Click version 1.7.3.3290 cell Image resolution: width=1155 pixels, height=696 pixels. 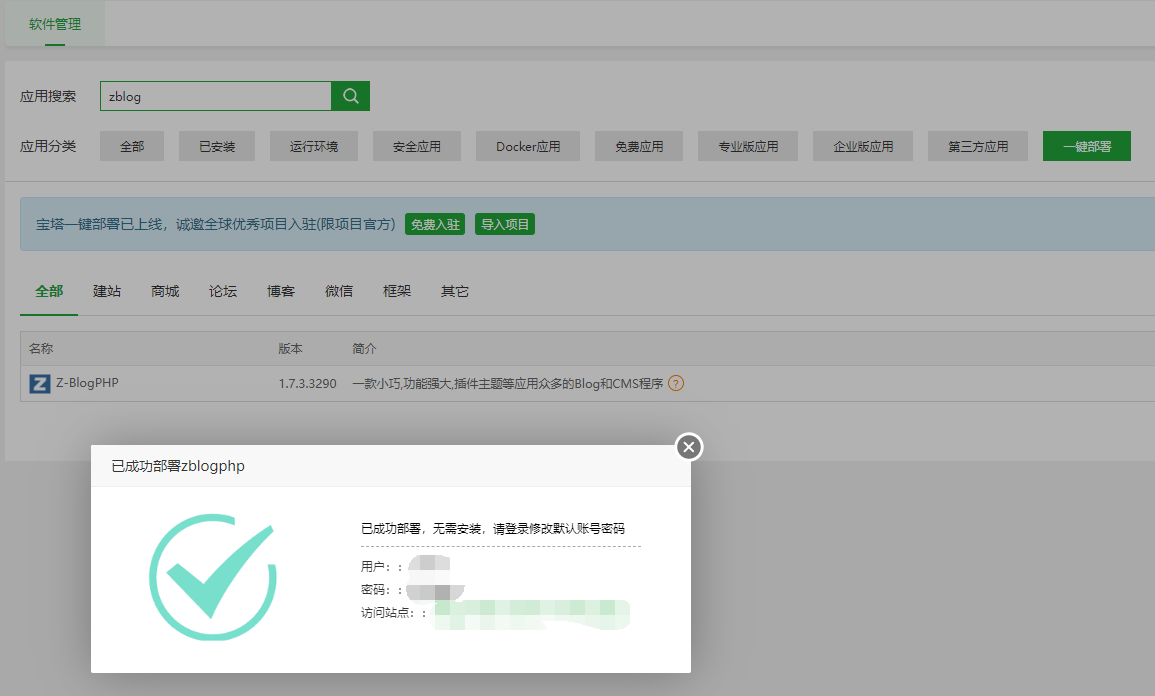pos(307,384)
